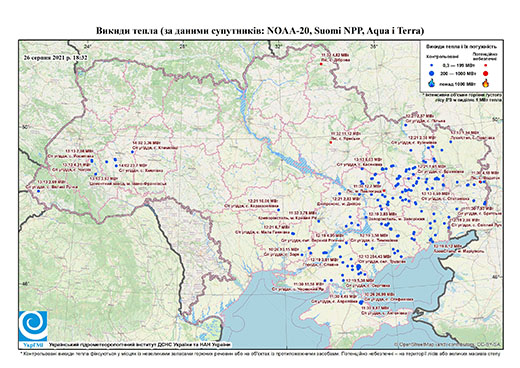This screenshot has width=520, height=368.
Task: Click the legend title text
Action: 462,47
